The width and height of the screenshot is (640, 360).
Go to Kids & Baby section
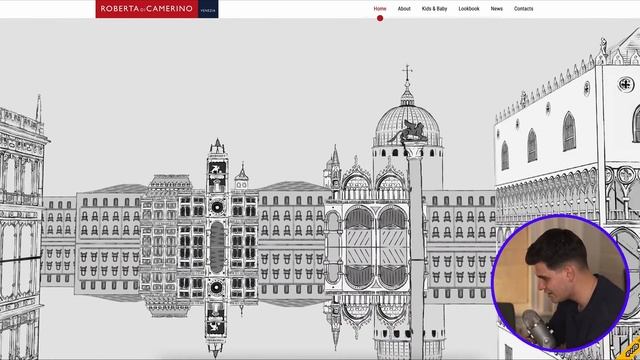click(x=434, y=9)
